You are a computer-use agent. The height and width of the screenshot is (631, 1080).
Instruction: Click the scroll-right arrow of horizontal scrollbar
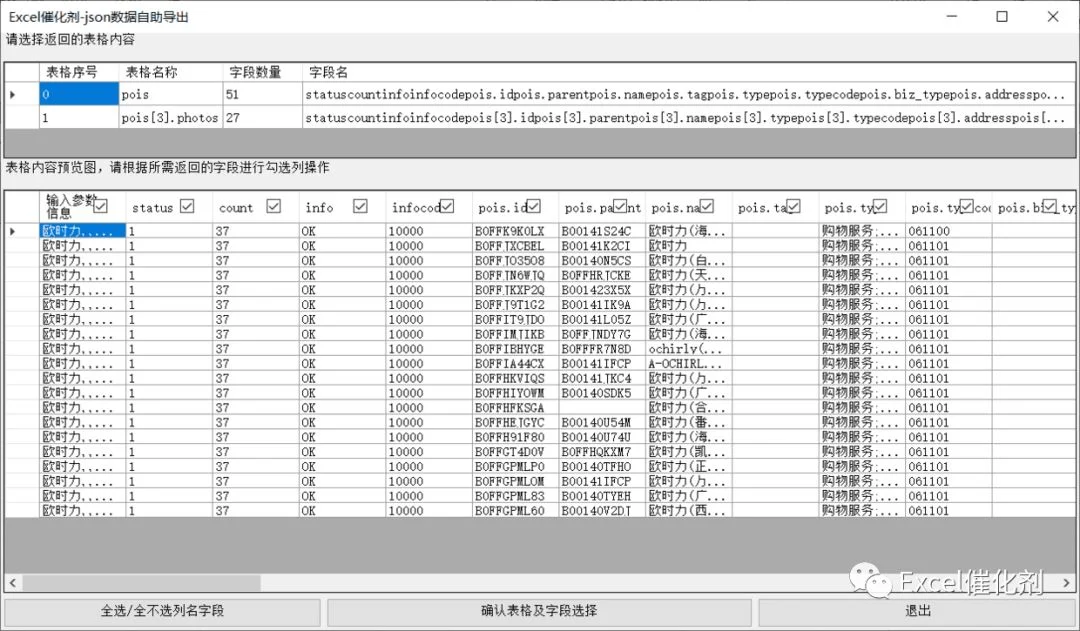[1066, 583]
